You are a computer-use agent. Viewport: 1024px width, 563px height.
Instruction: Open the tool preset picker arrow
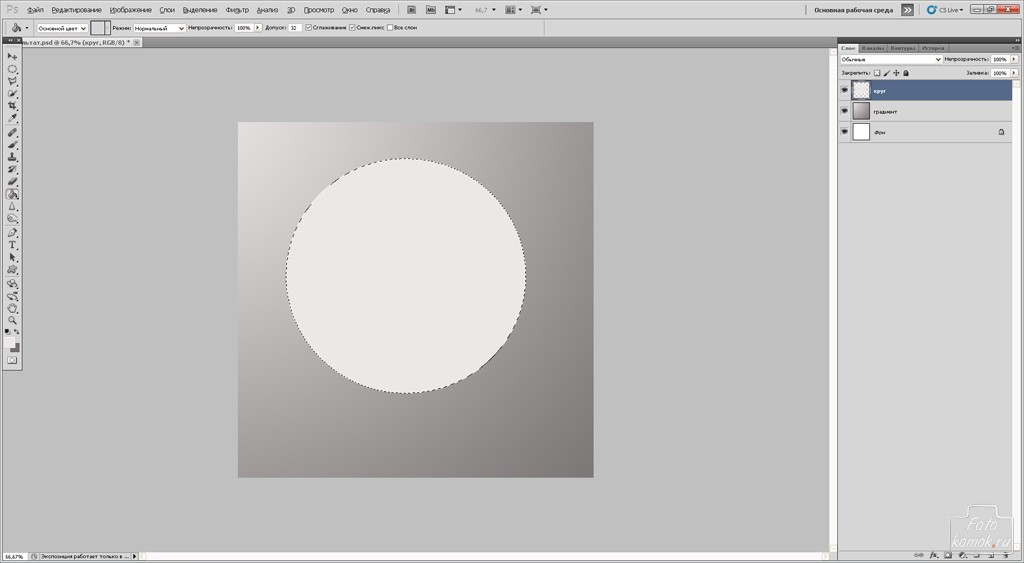pyautogui.click(x=27, y=28)
